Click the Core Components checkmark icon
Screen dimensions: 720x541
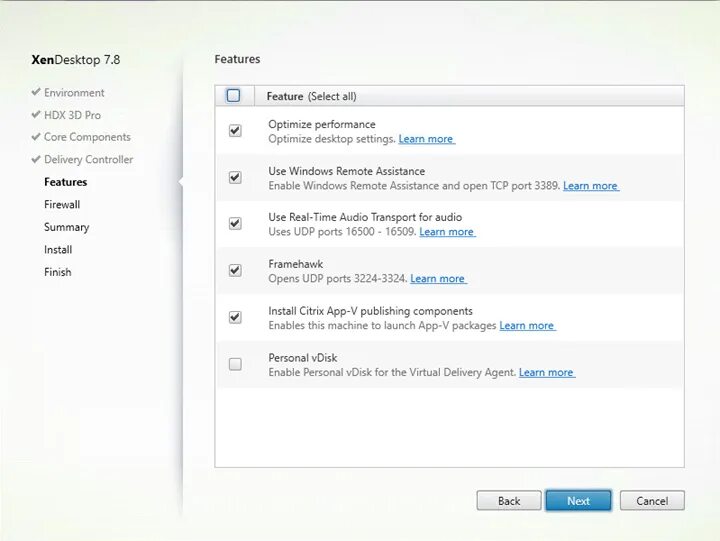(x=36, y=136)
